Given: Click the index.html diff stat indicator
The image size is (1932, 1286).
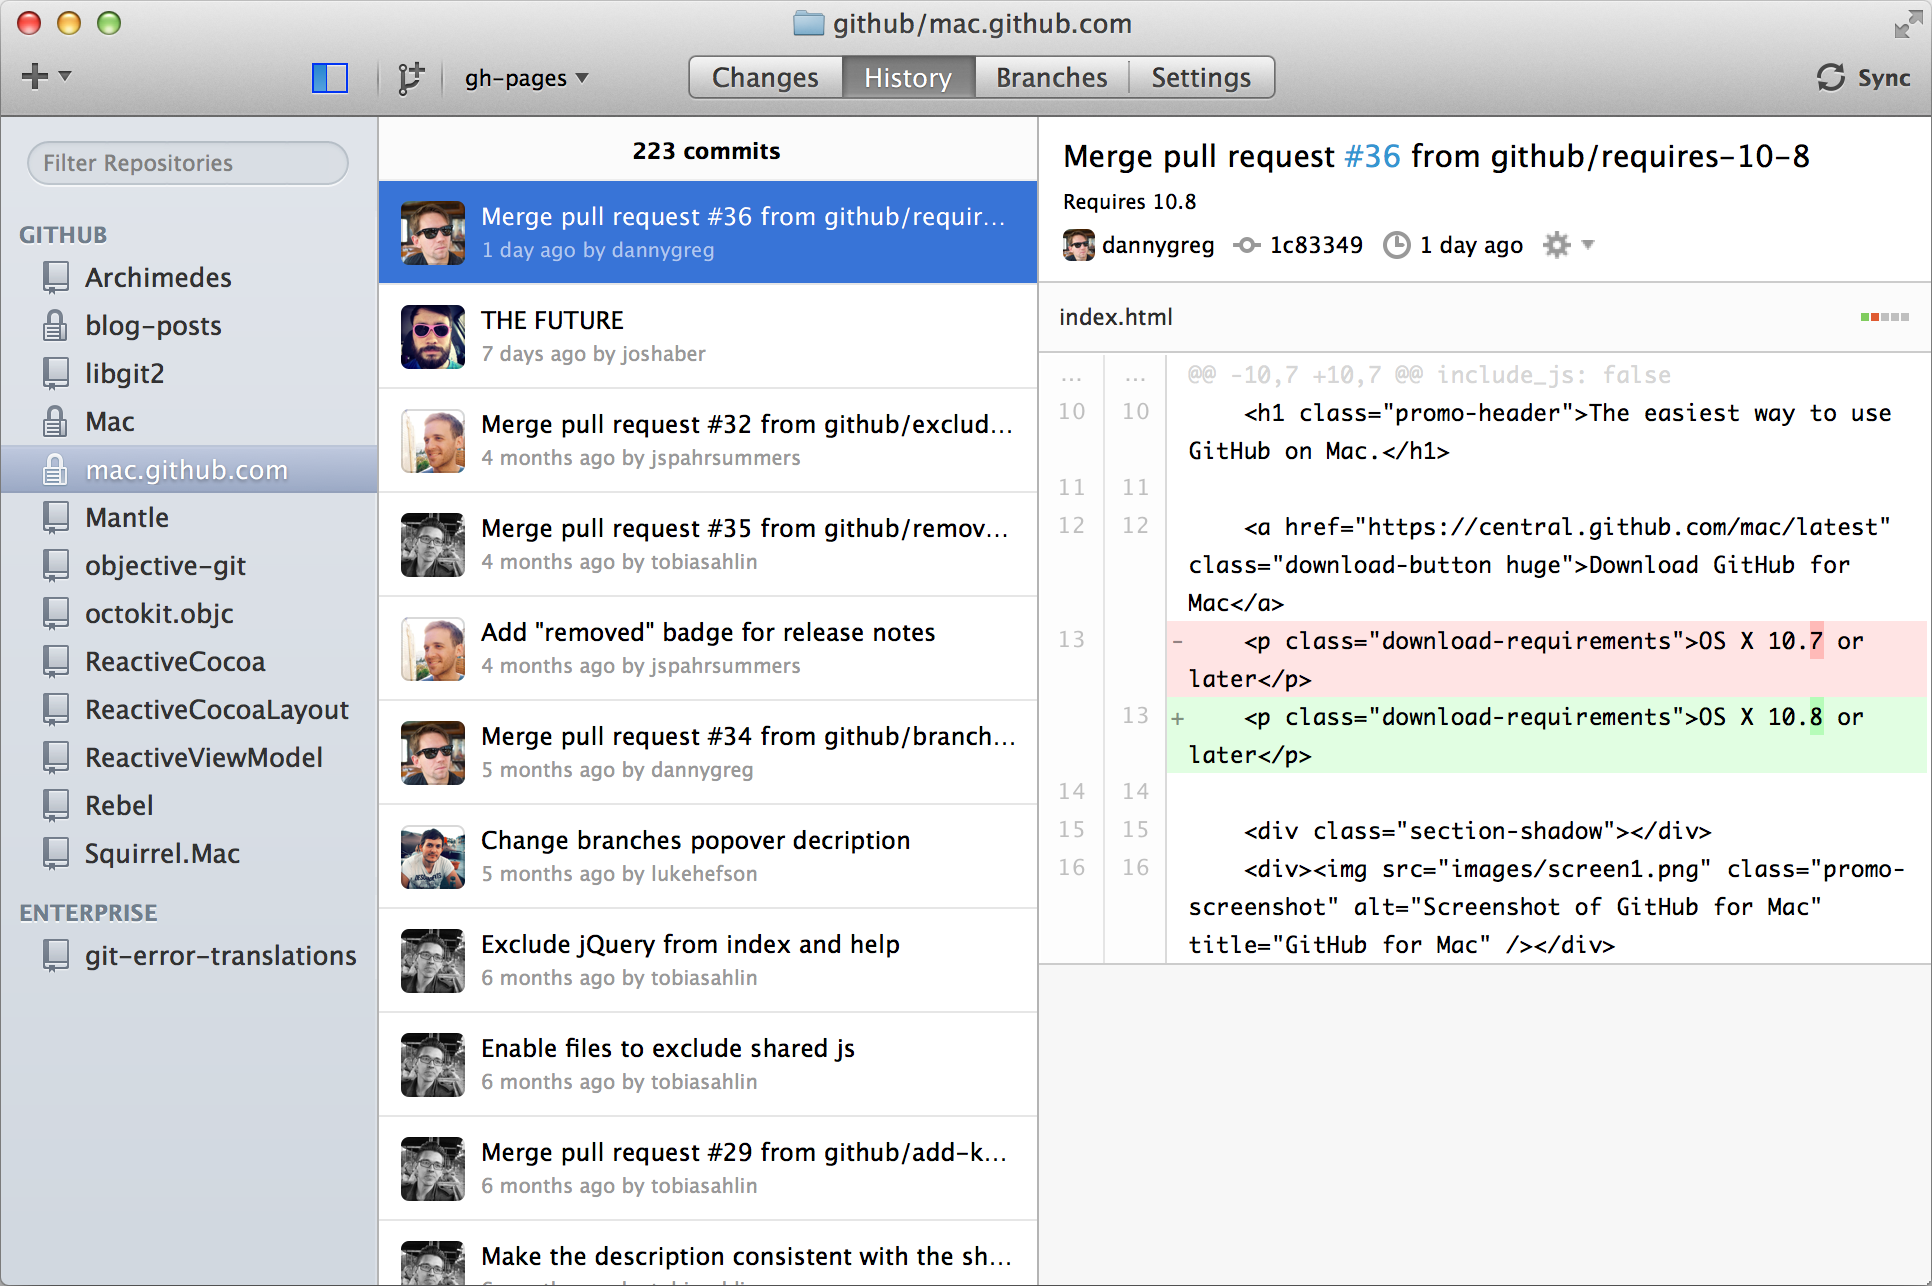Looking at the screenshot, I should 1884,317.
